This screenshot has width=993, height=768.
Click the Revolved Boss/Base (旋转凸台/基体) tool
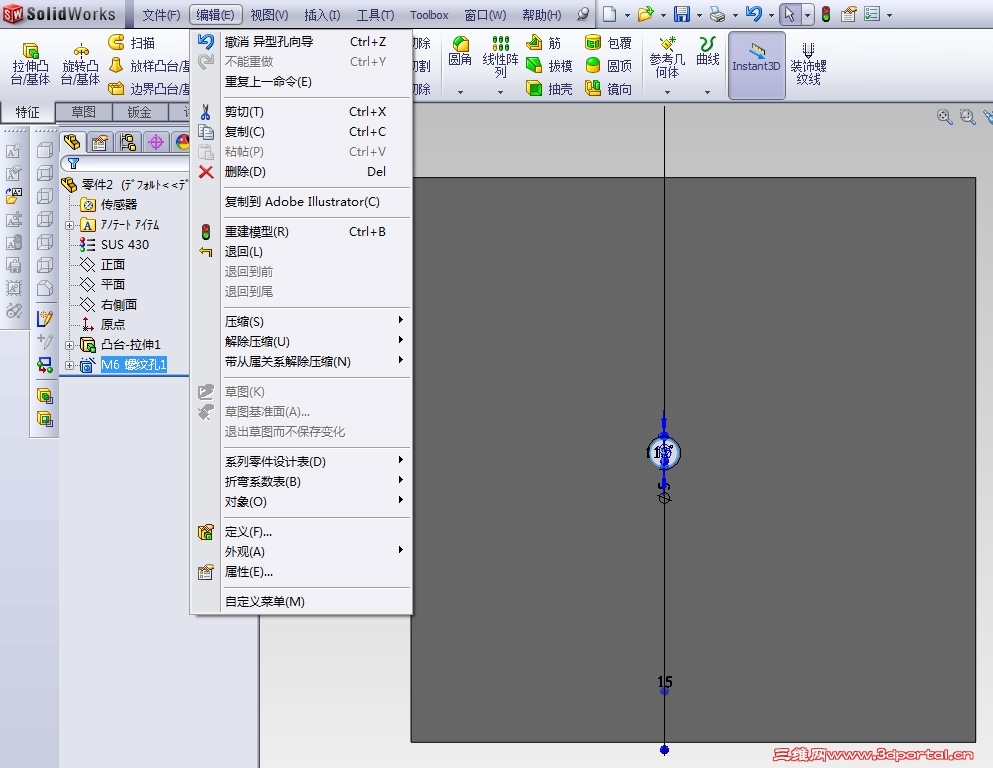click(80, 63)
